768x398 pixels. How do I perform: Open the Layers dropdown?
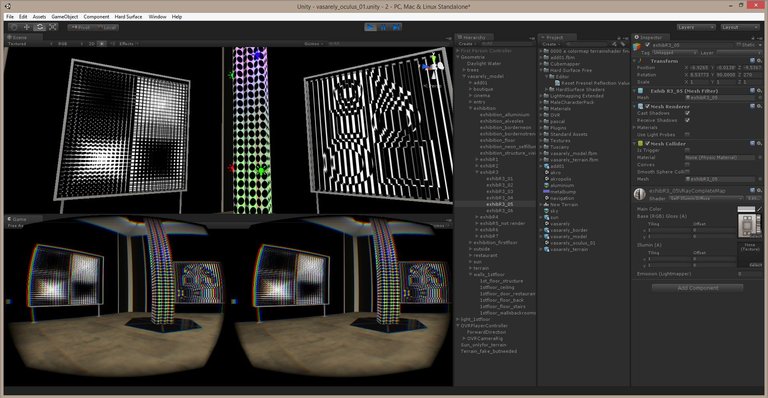(x=696, y=27)
